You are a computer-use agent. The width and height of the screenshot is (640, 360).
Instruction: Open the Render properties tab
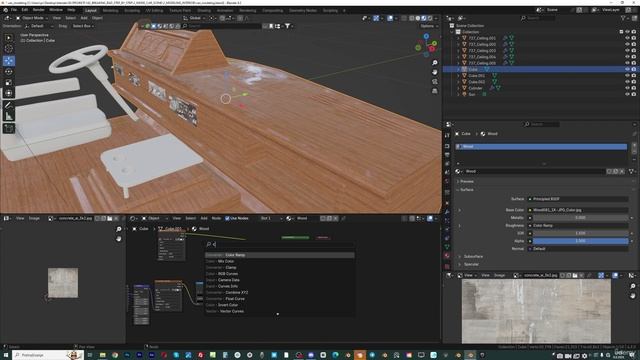tap(447, 146)
